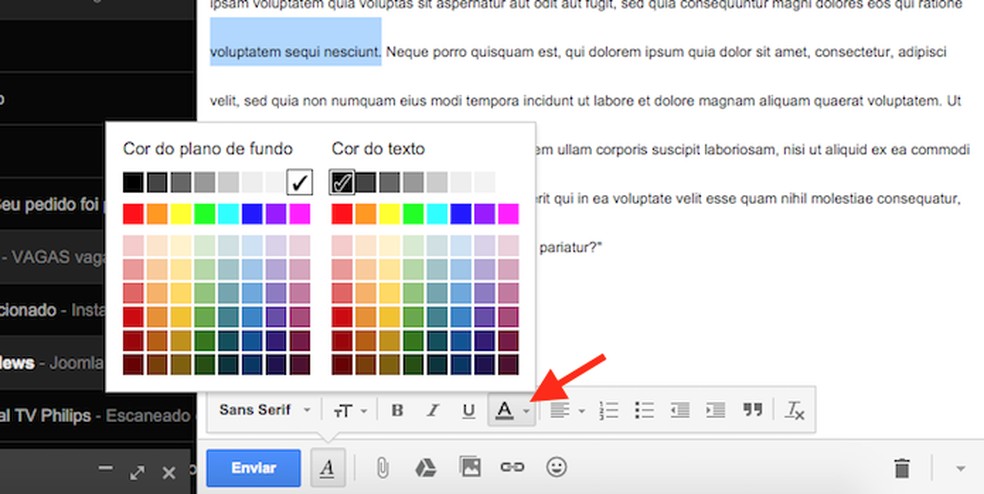Screen dimensions: 984x494
Task: Apply blockquote formatting
Action: point(752,411)
